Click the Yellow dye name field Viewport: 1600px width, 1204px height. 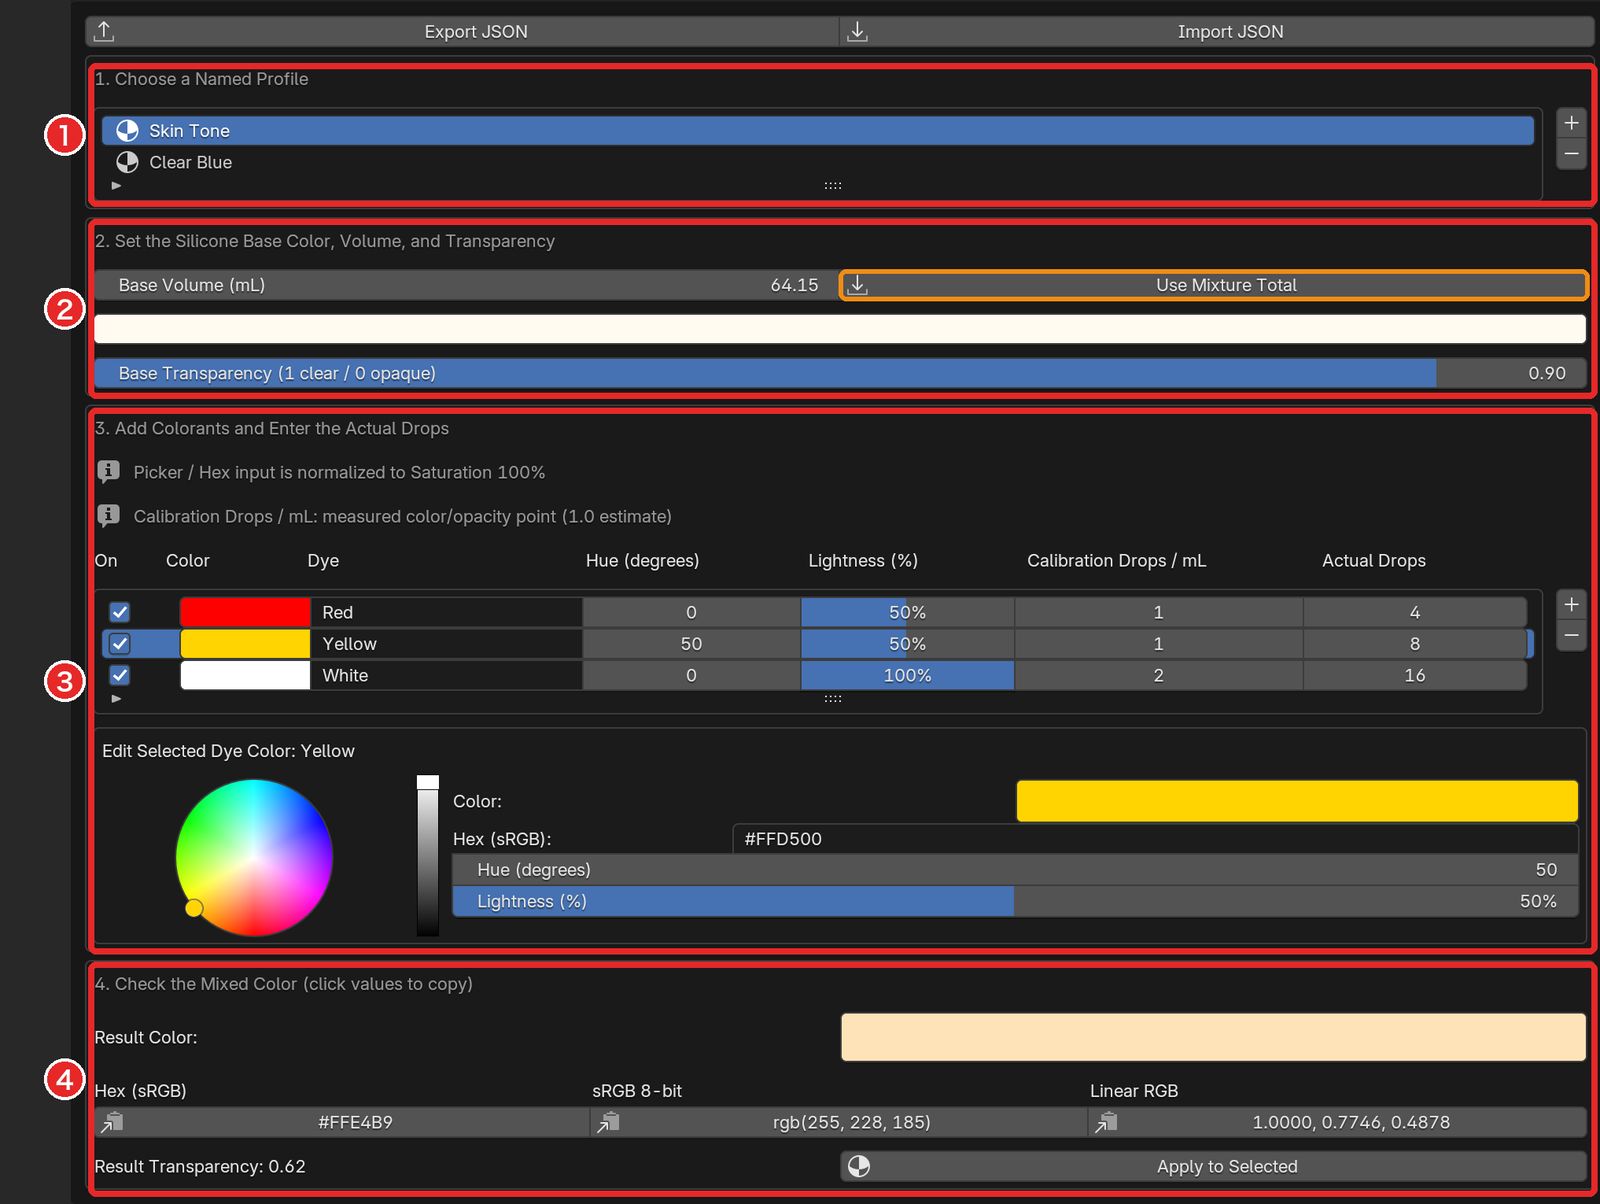446,643
